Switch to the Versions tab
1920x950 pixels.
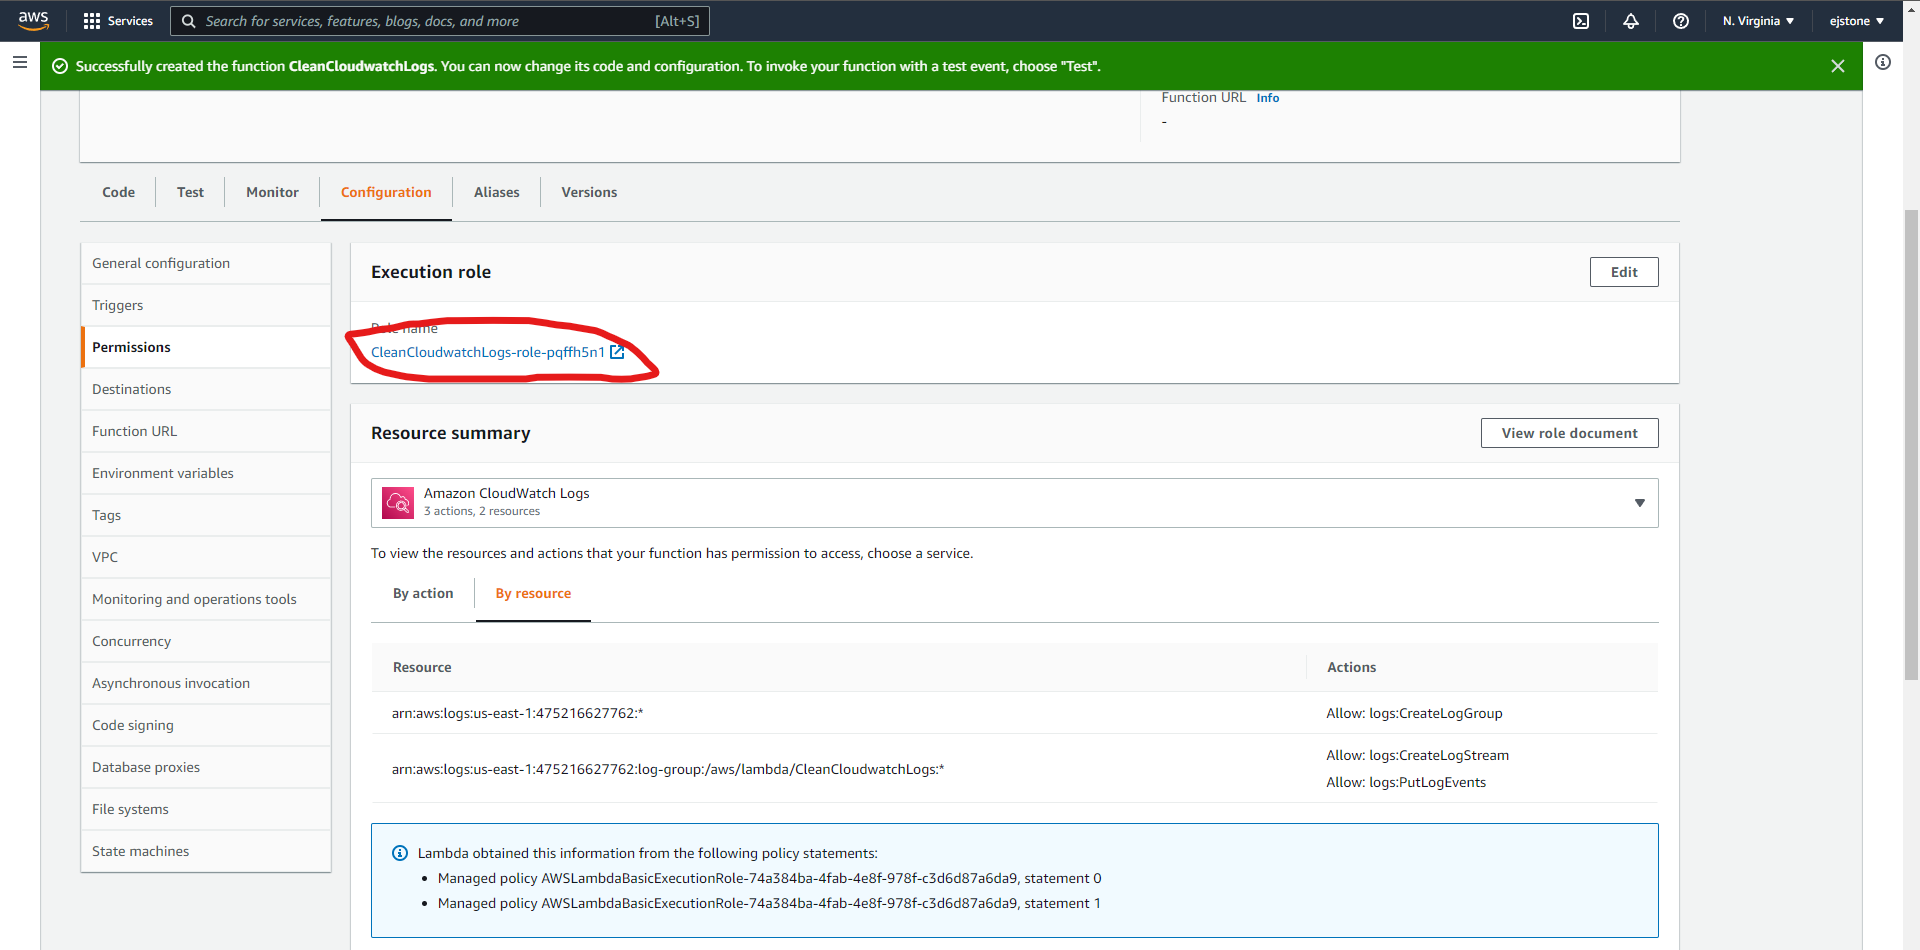589,192
